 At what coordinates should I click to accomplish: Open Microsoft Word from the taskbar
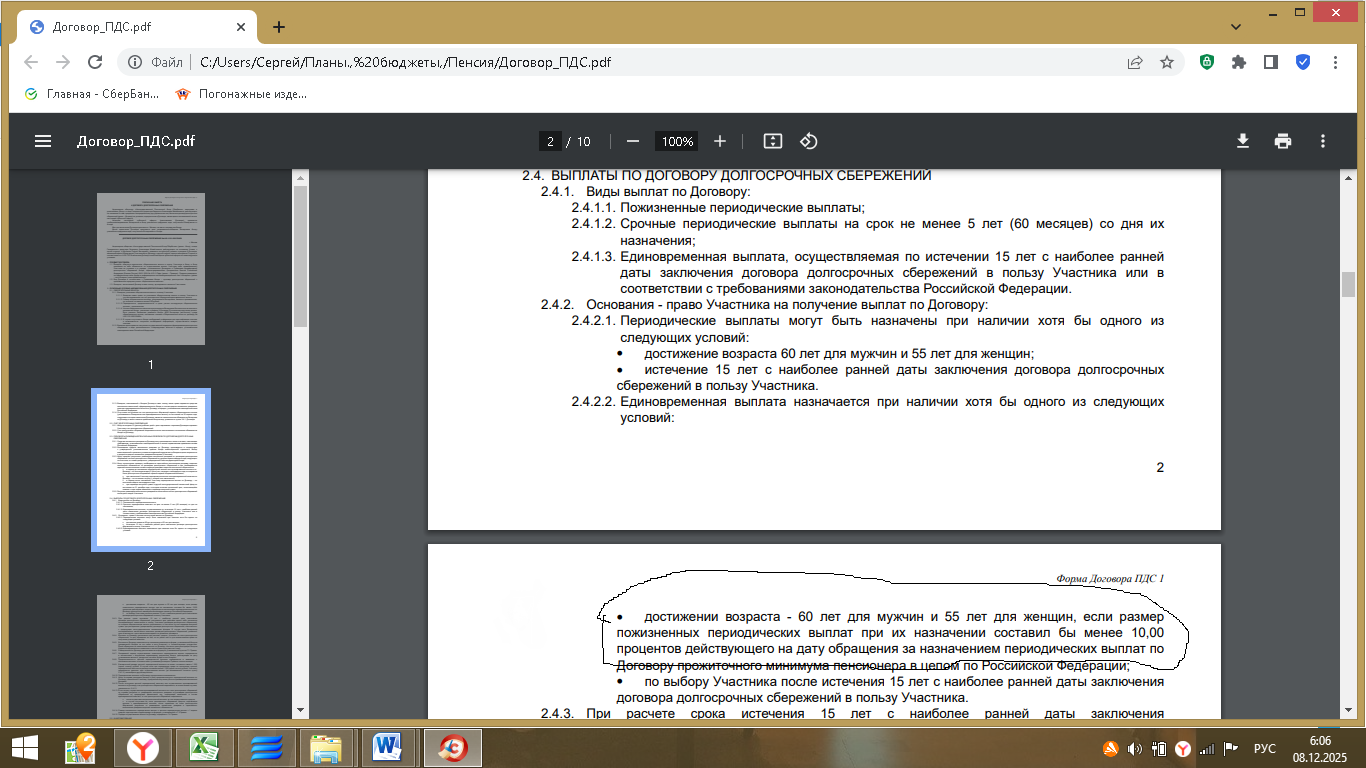386,747
